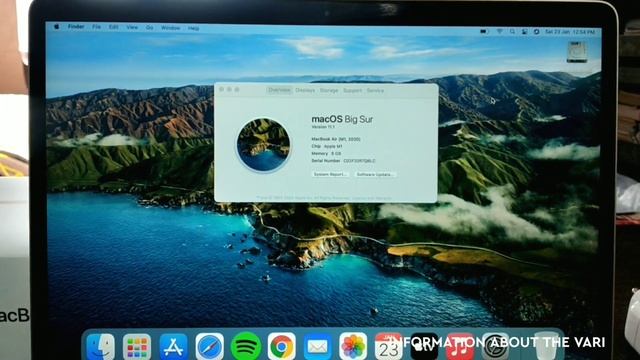Screen dimensions: 640x360
Task: Open the Apple menu
Action: click(57, 27)
